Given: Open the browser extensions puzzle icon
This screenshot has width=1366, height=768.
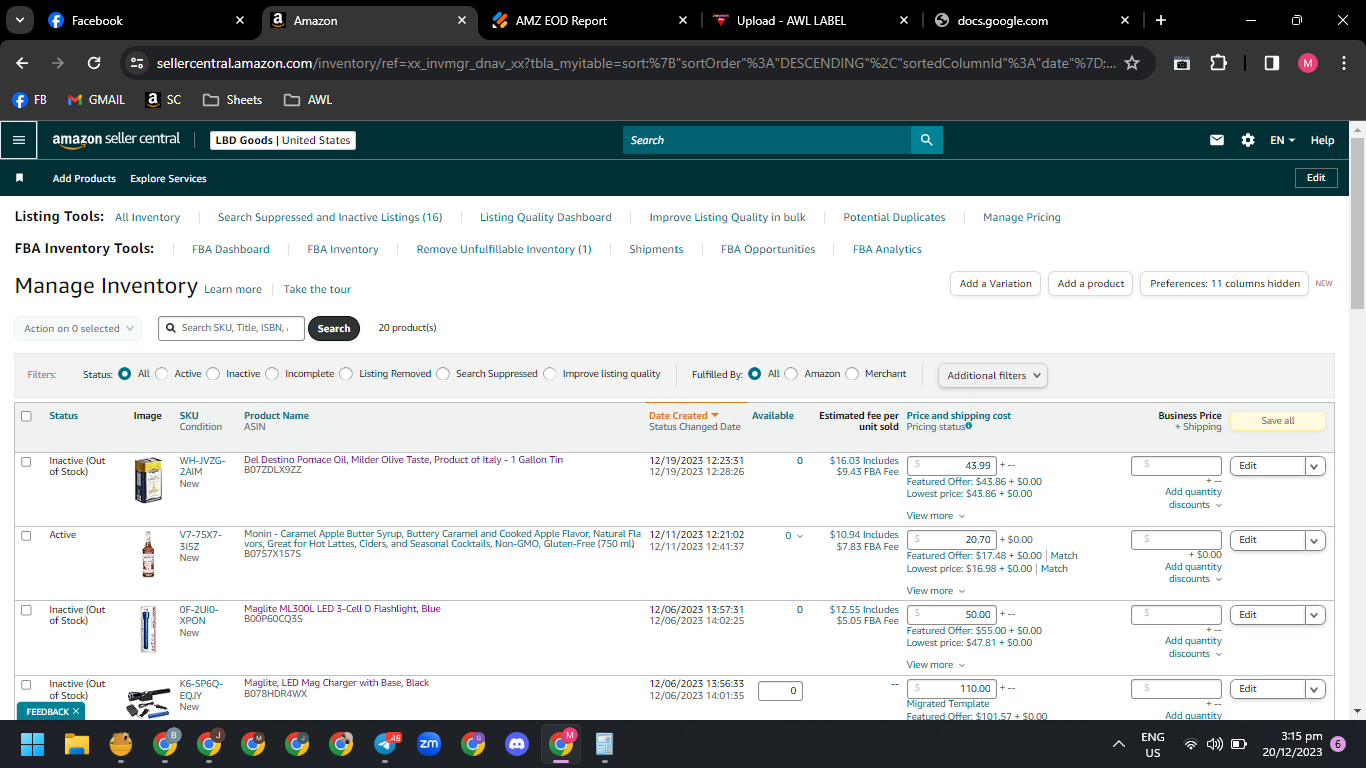Looking at the screenshot, I should pos(1218,63).
